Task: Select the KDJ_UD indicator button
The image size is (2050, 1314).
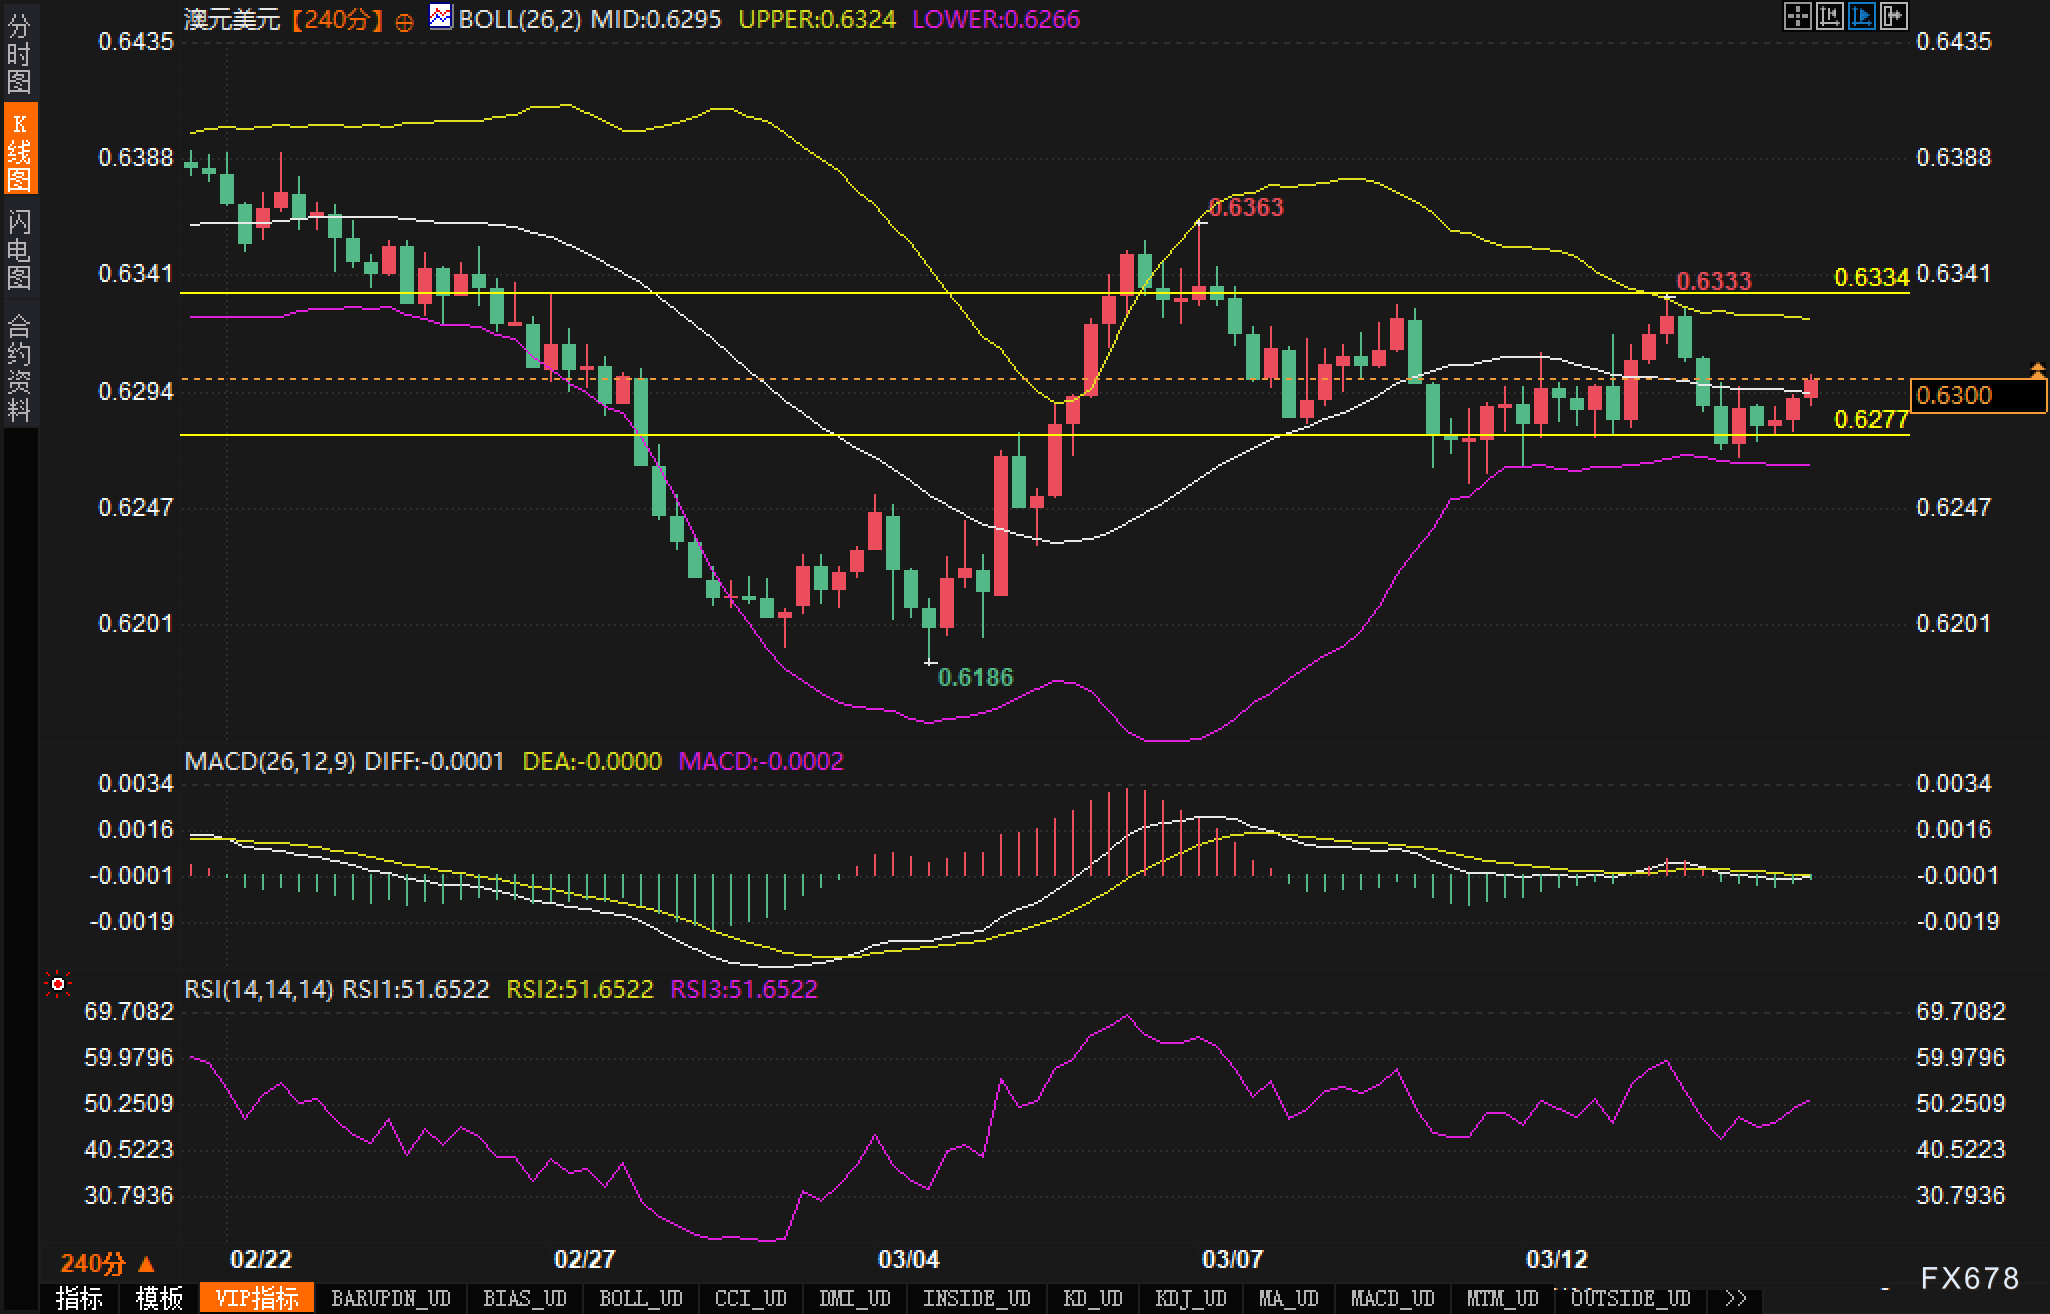Action: point(1190,1298)
